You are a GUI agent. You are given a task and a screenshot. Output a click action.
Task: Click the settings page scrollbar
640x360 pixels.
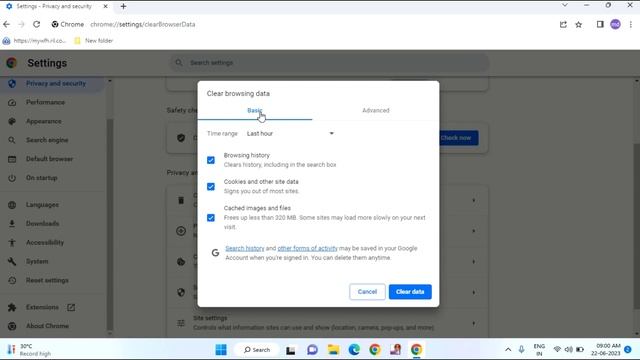tap(636, 227)
